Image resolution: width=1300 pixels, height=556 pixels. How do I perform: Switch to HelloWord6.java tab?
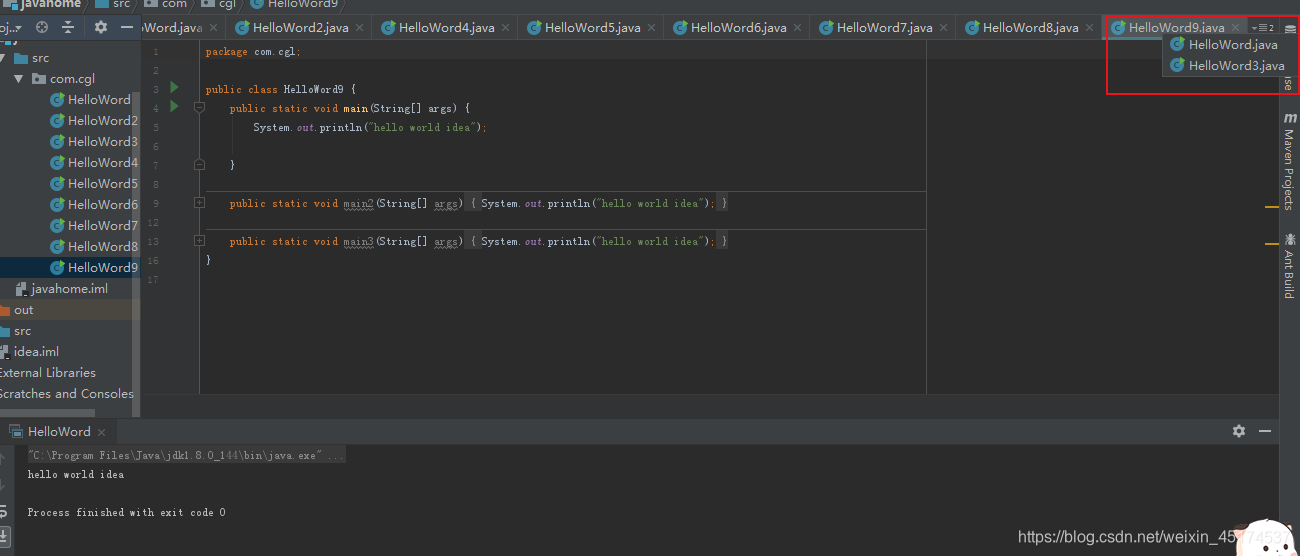(x=739, y=28)
